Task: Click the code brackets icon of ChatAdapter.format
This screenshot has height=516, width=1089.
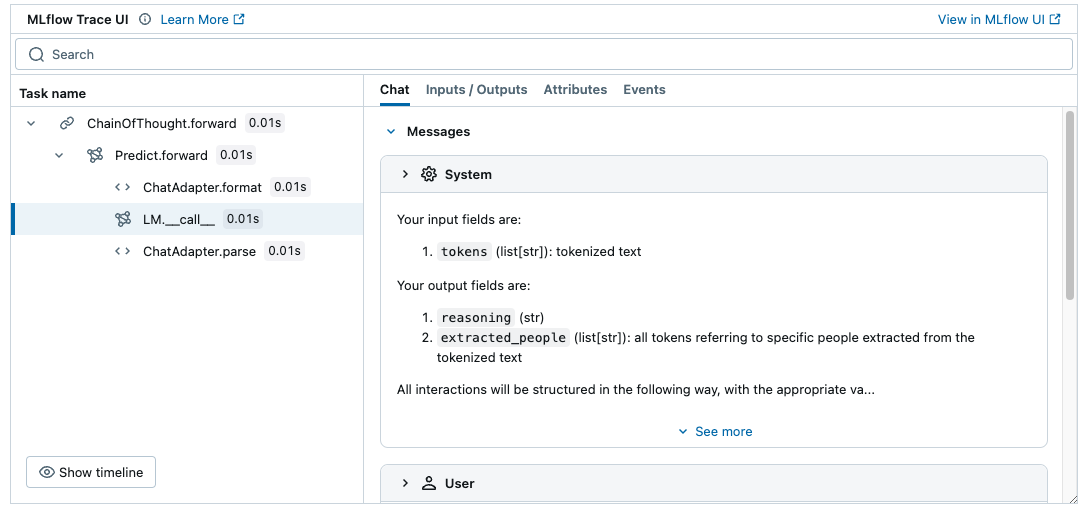Action: click(123, 188)
